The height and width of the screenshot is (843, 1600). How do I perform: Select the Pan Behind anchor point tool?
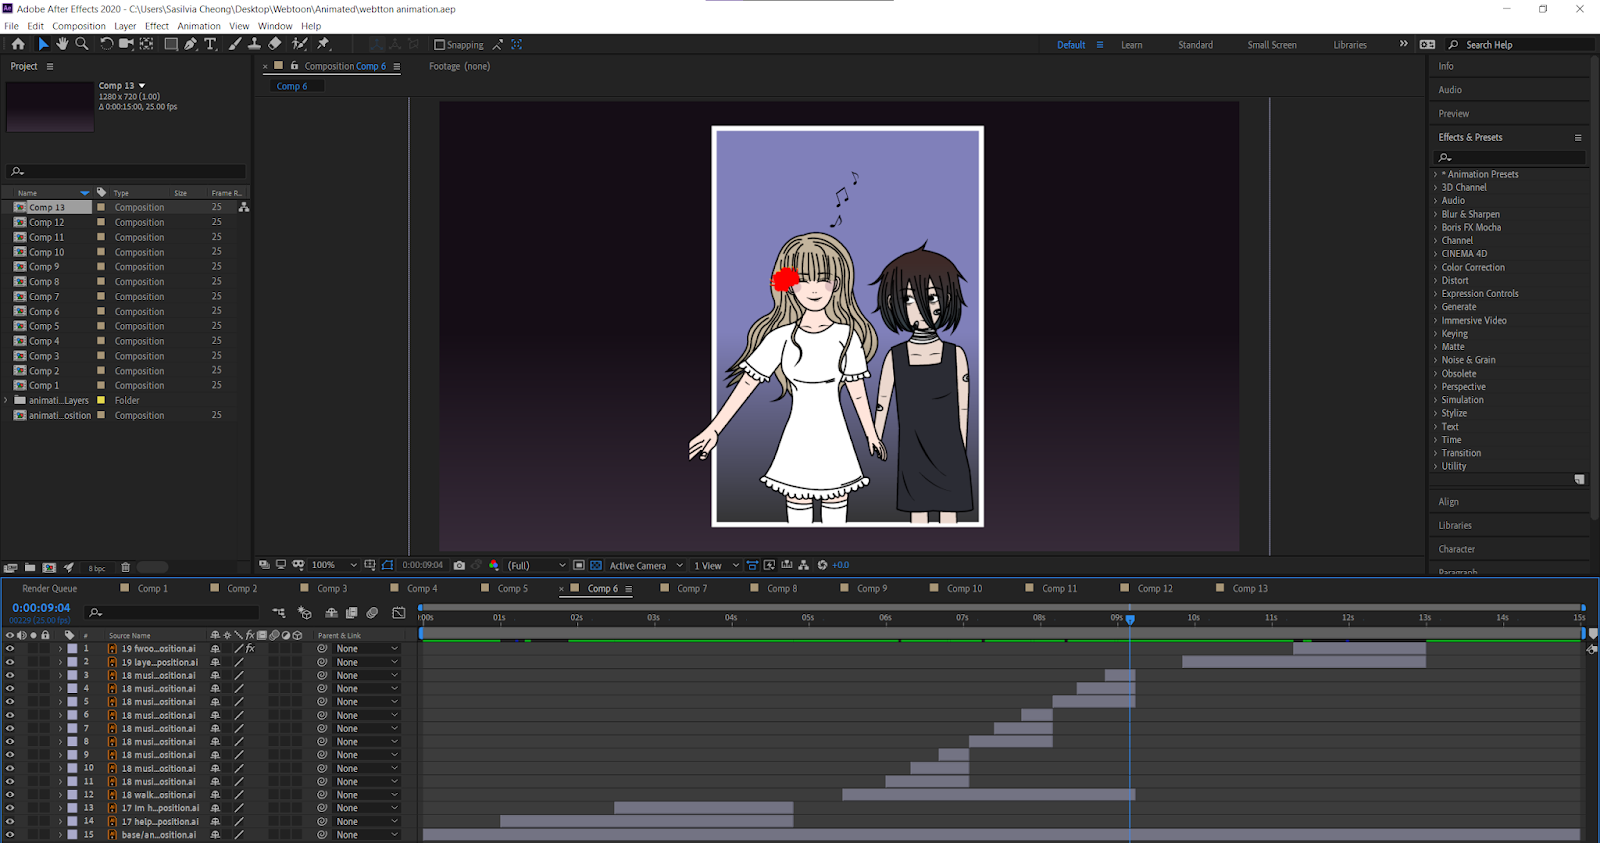[146, 44]
